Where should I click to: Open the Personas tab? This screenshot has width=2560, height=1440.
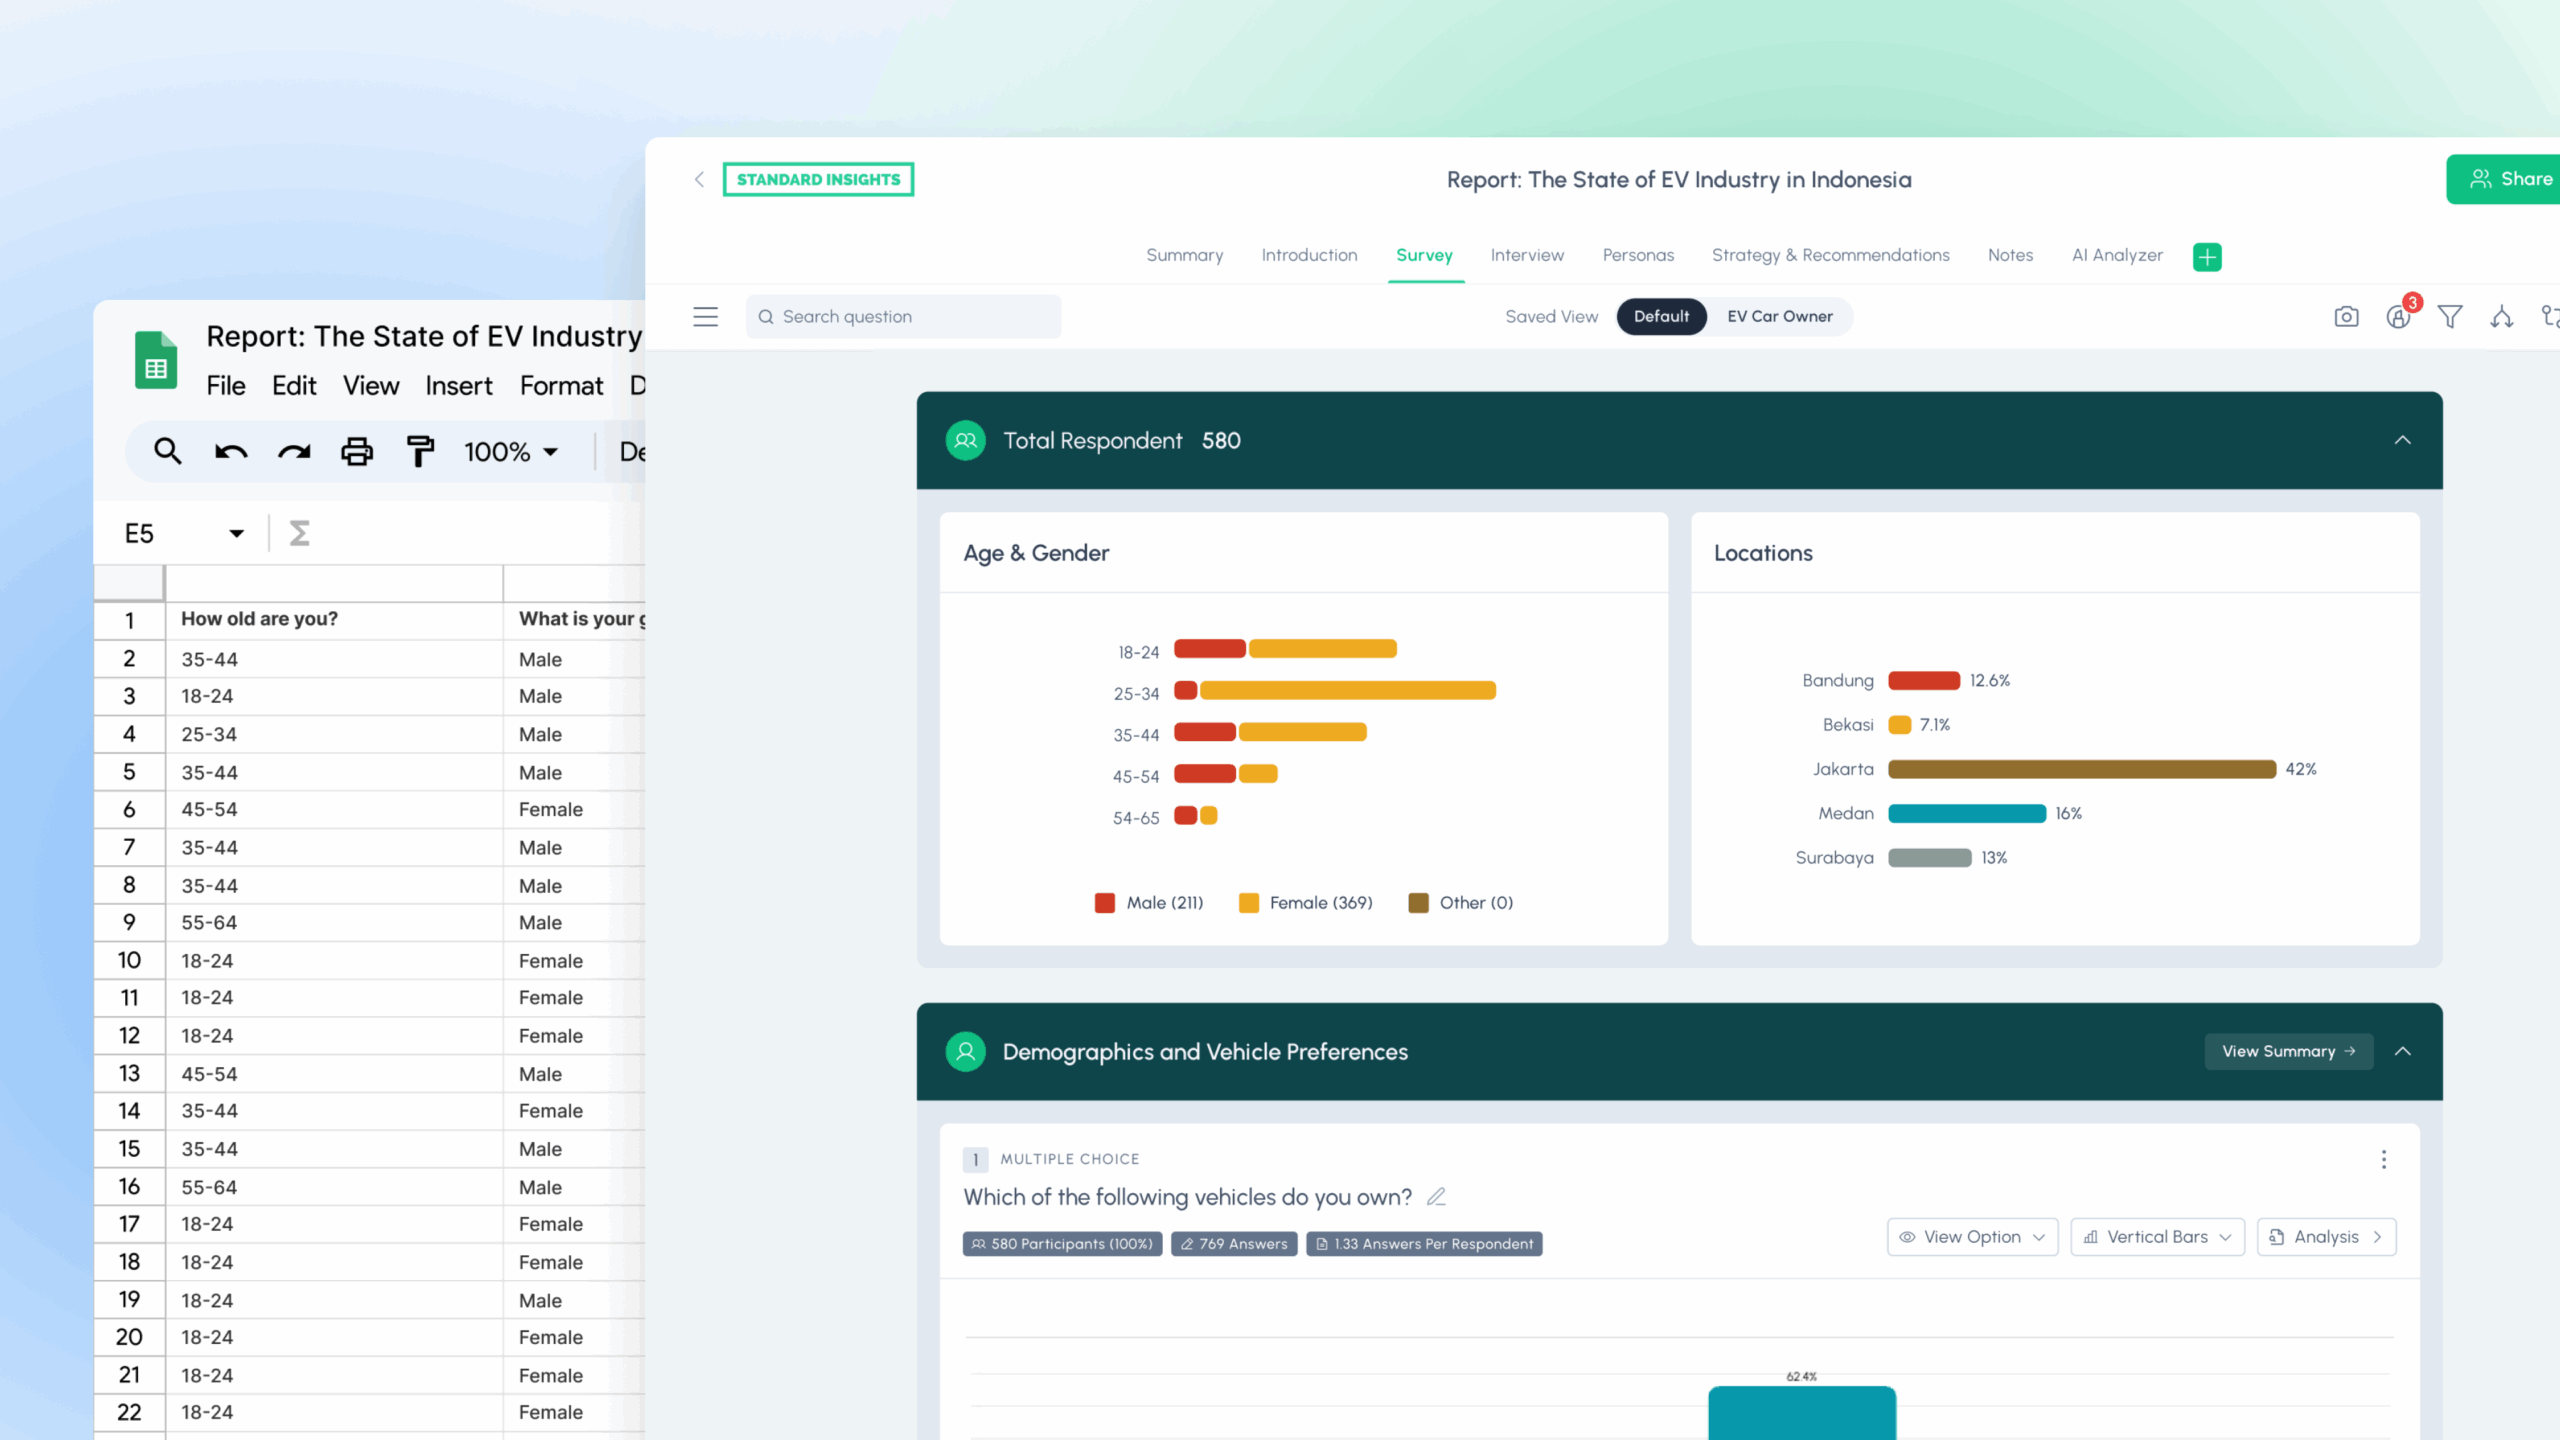point(1638,255)
